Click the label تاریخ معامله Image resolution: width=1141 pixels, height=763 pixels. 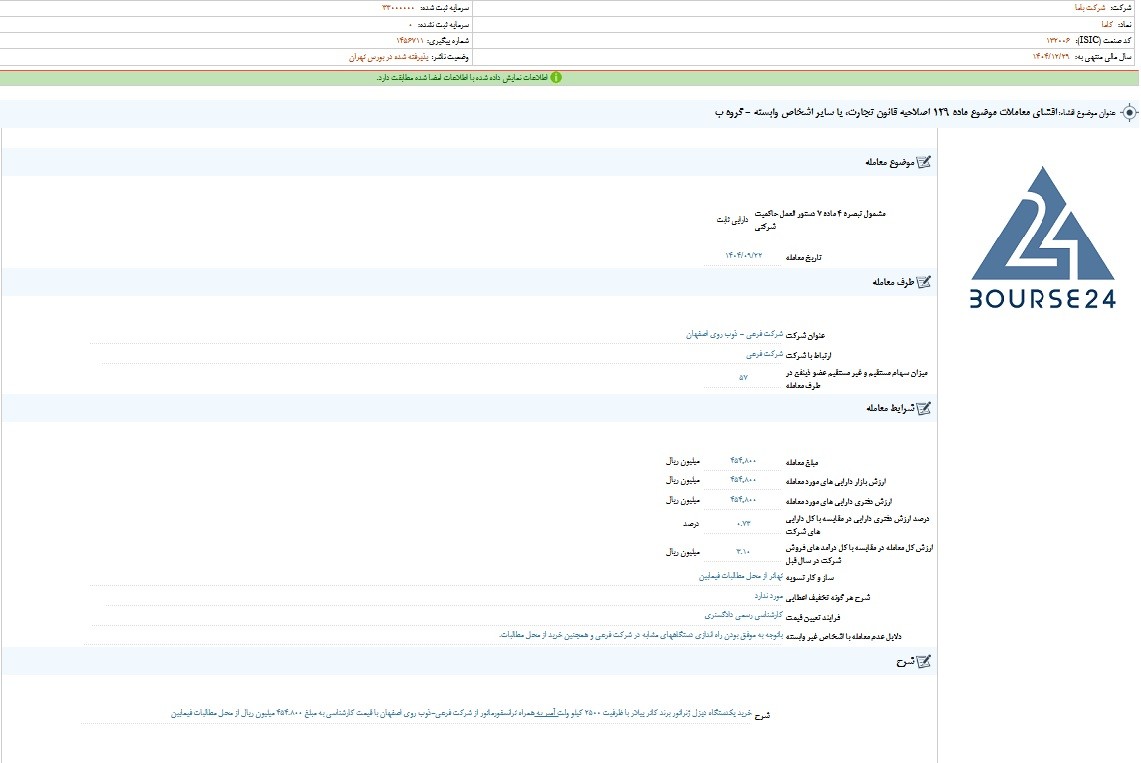click(x=804, y=257)
